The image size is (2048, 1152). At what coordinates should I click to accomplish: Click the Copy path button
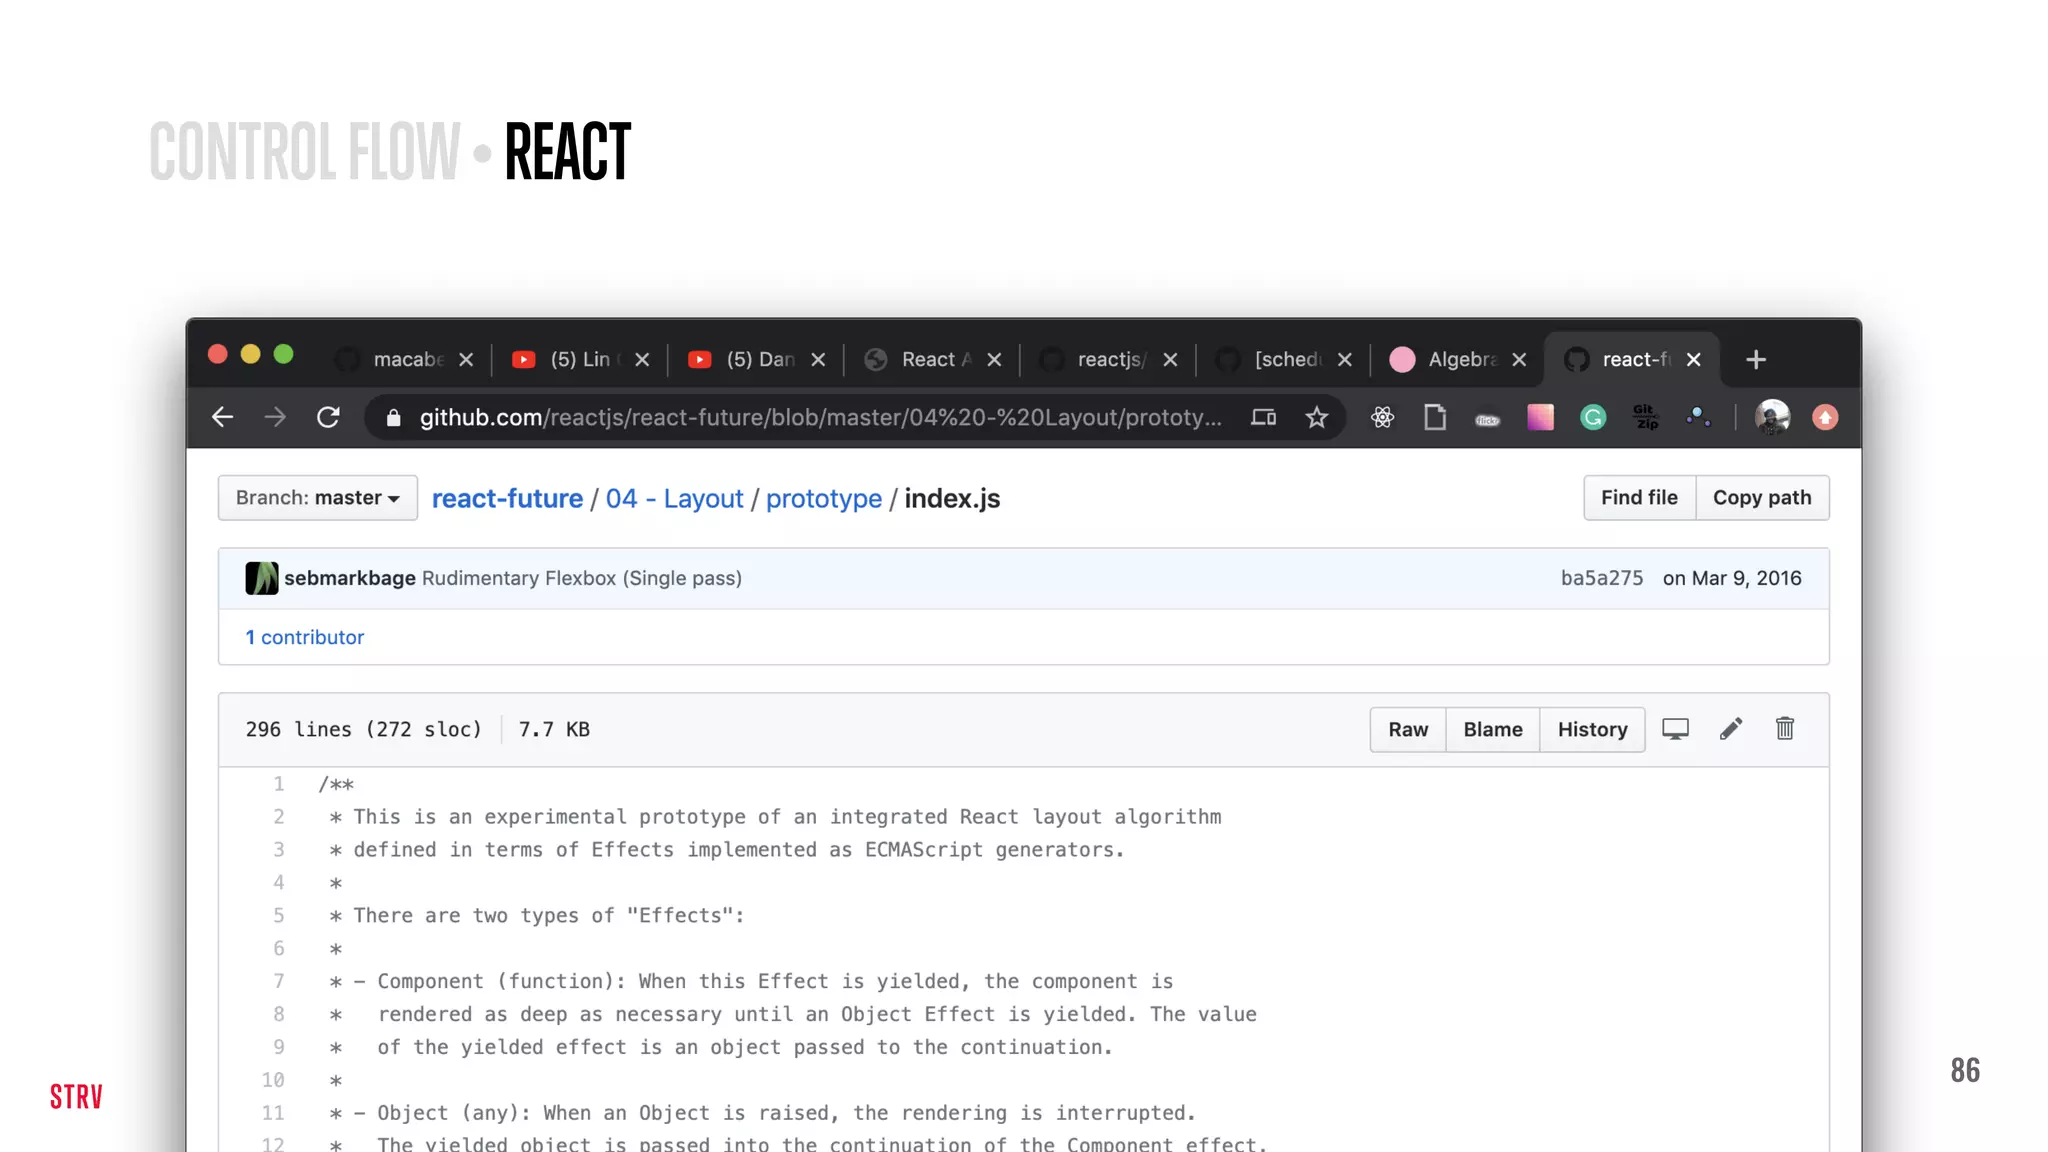tap(1762, 498)
